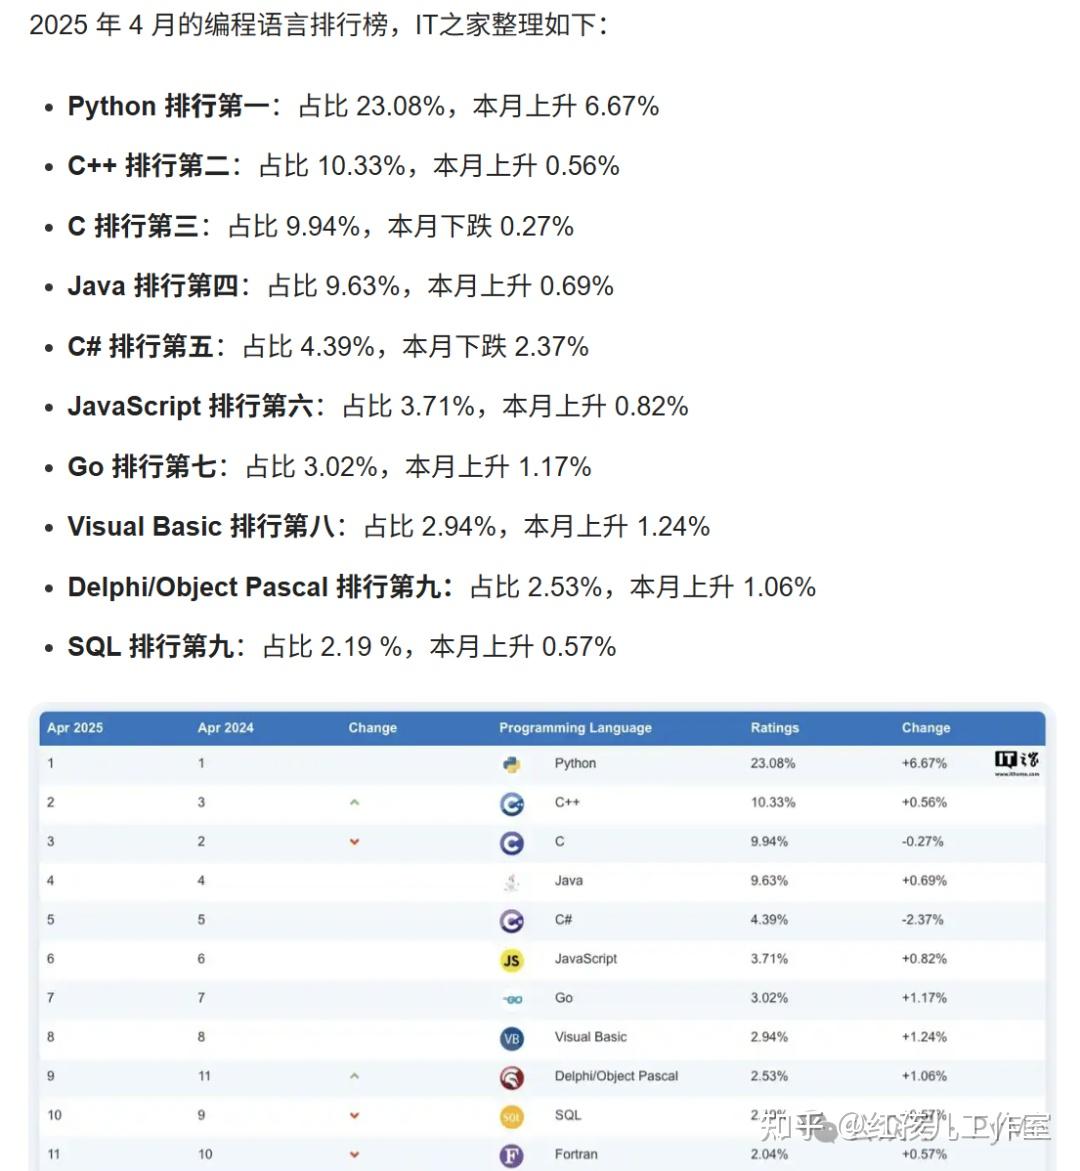
Task: Click the red down arrow for C
Action: pos(355,842)
